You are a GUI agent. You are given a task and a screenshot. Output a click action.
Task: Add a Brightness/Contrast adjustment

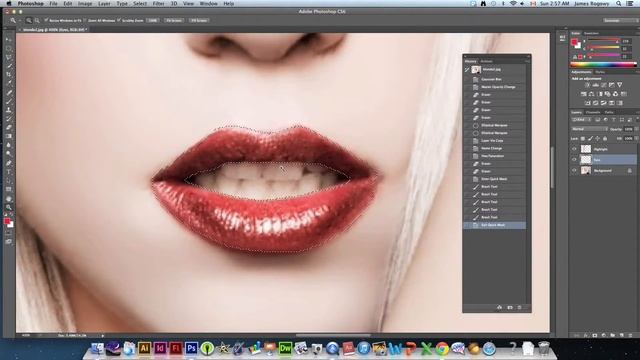click(x=587, y=85)
